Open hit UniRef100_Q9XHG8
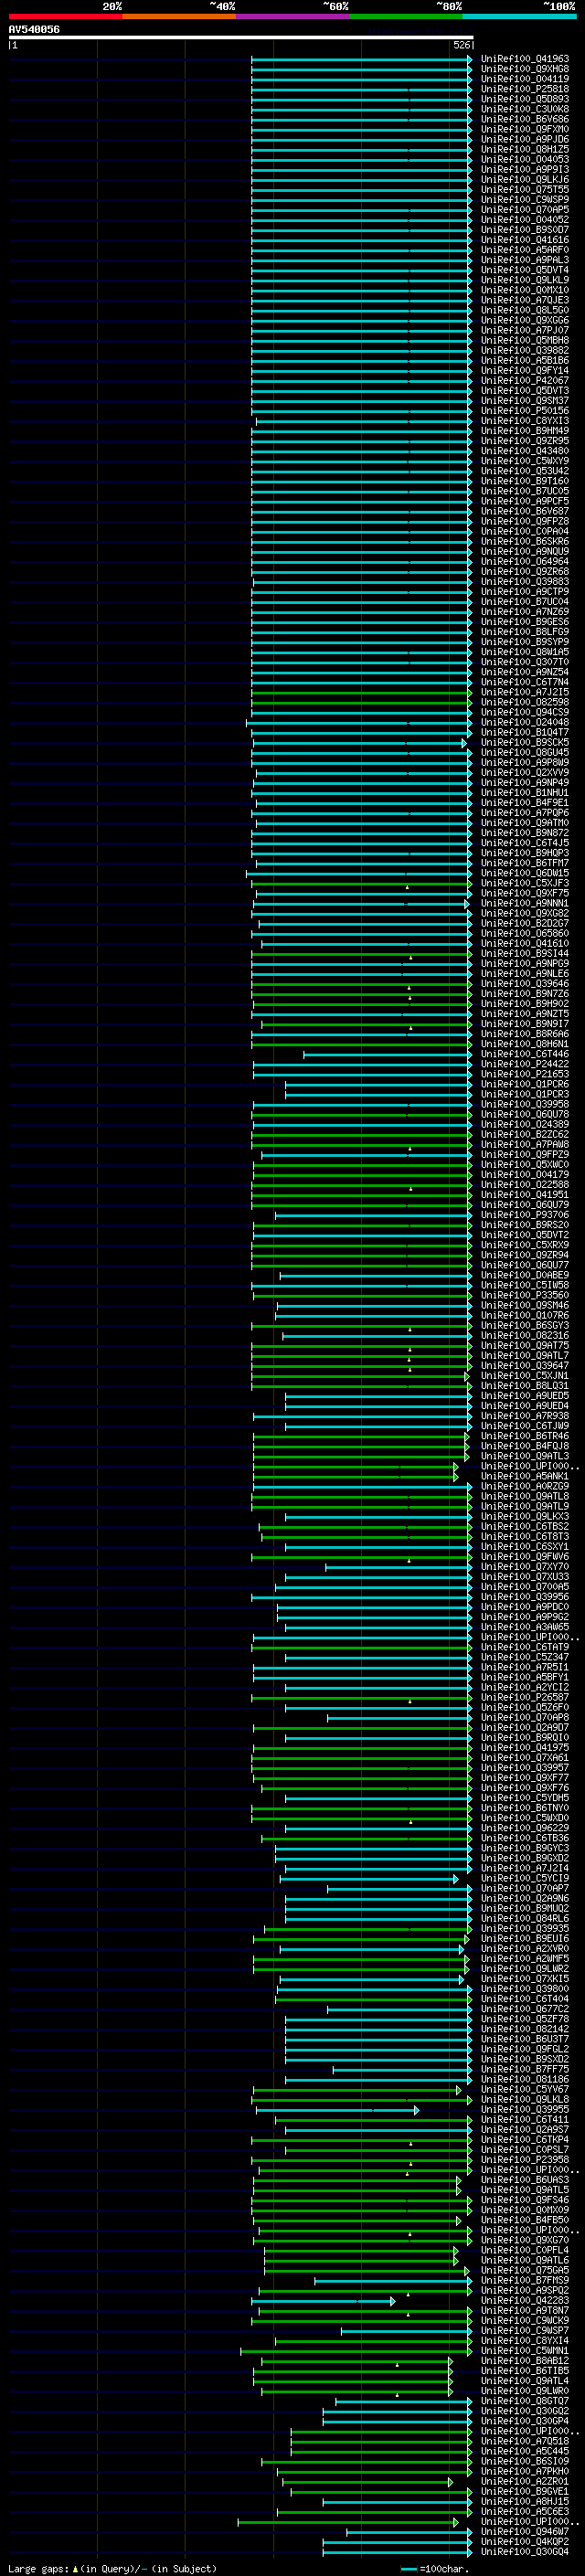This screenshot has height=2576, width=585. pos(525,69)
